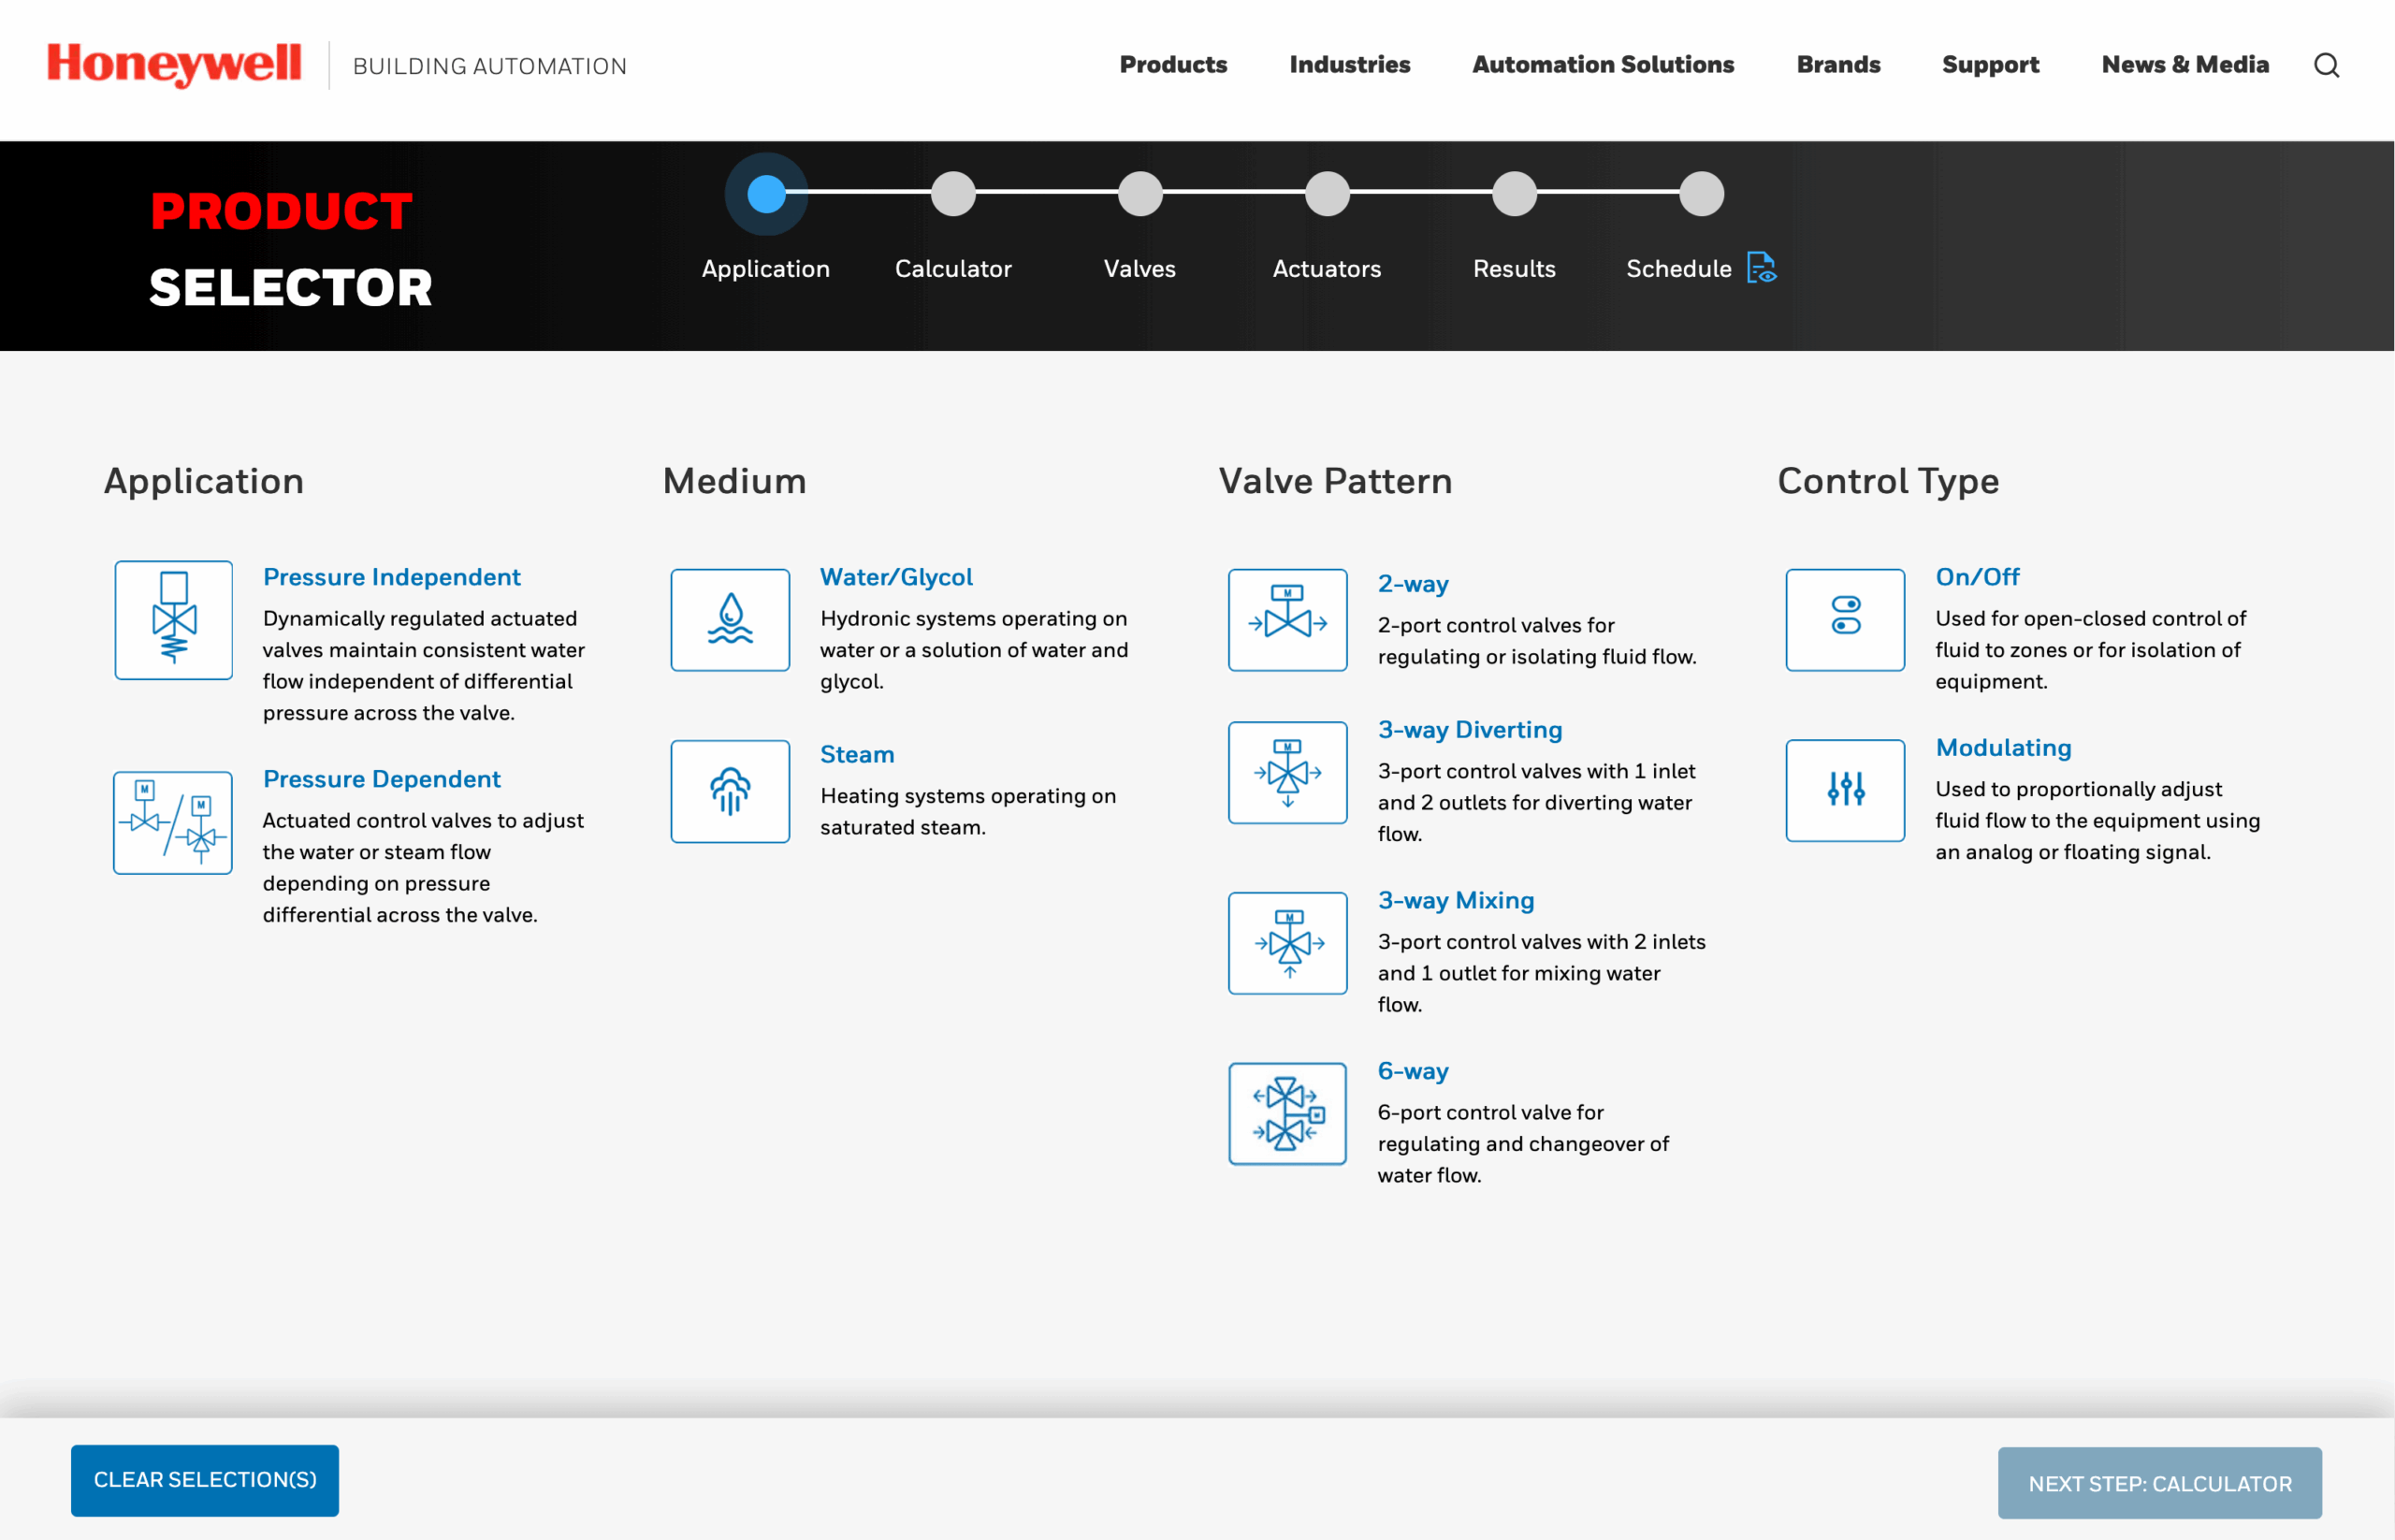This screenshot has width=2395, height=1540.
Task: Click the Water/Glycol heading link
Action: click(896, 577)
